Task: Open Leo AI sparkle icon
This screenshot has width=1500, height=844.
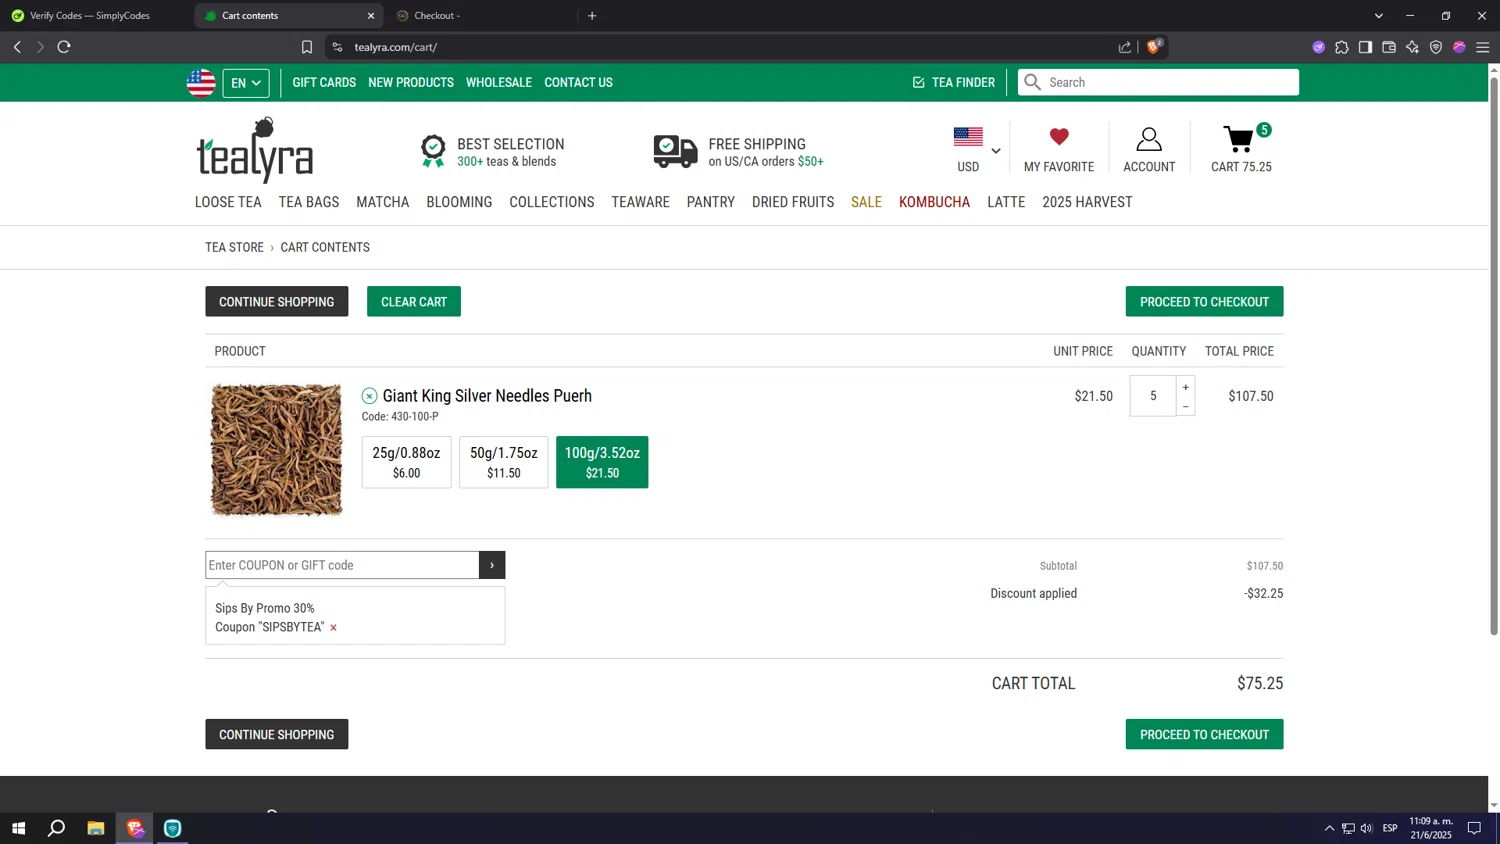Action: click(x=1412, y=47)
